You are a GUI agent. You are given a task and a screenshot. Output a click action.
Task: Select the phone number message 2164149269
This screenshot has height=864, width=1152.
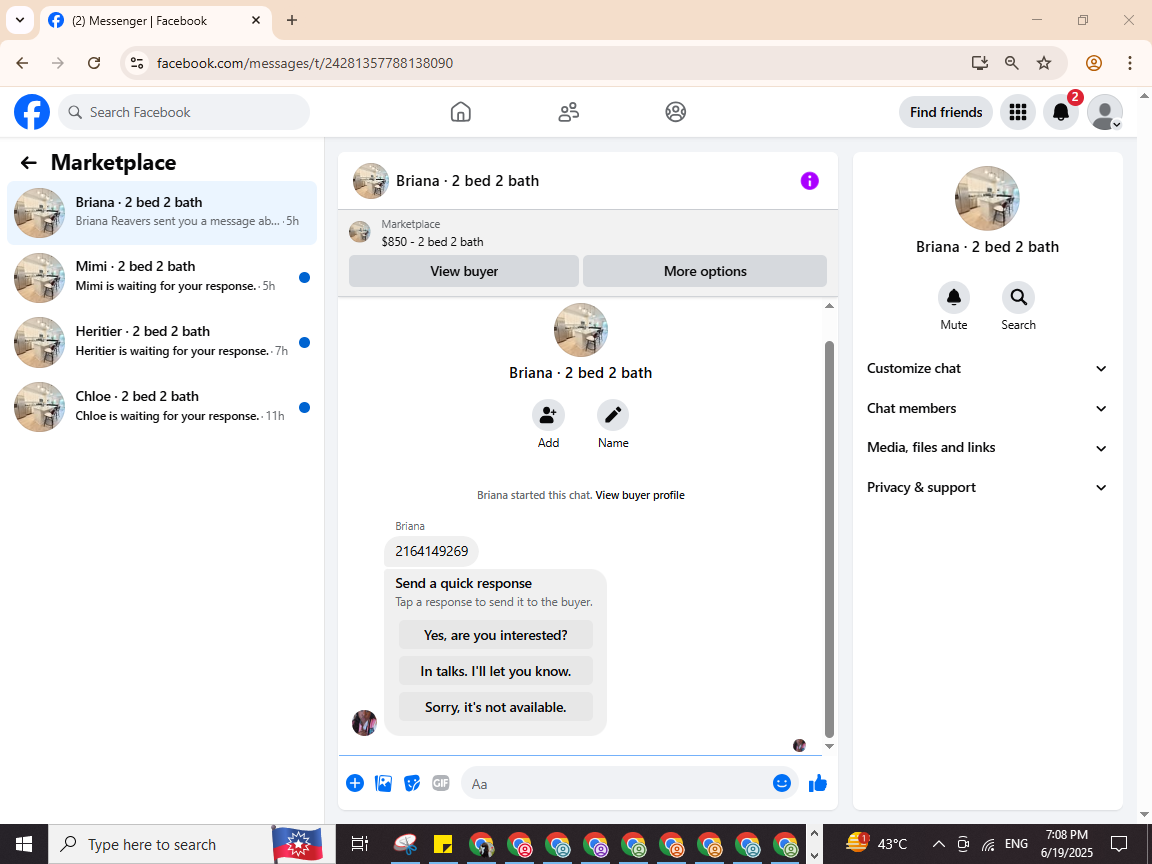[431, 552]
